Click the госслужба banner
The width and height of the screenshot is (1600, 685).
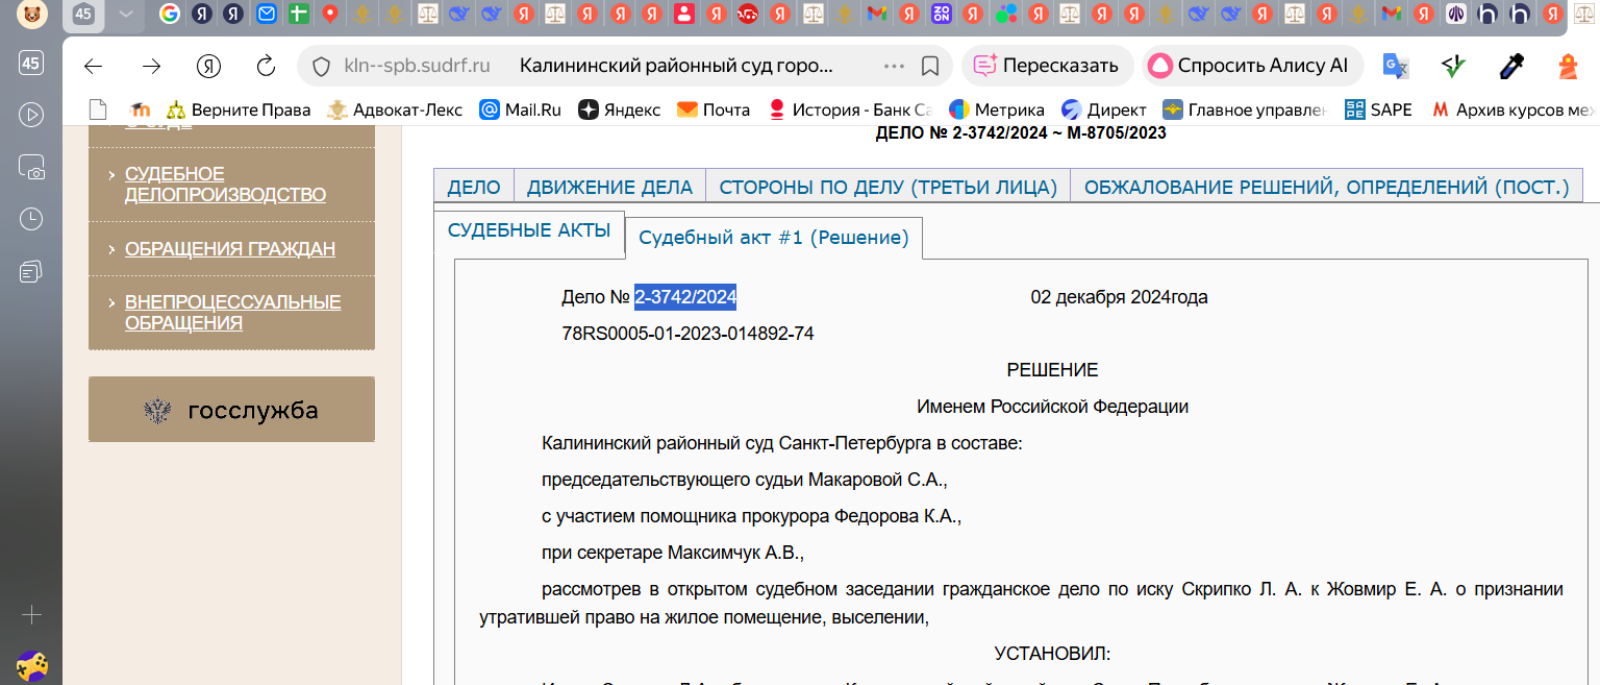(x=232, y=410)
